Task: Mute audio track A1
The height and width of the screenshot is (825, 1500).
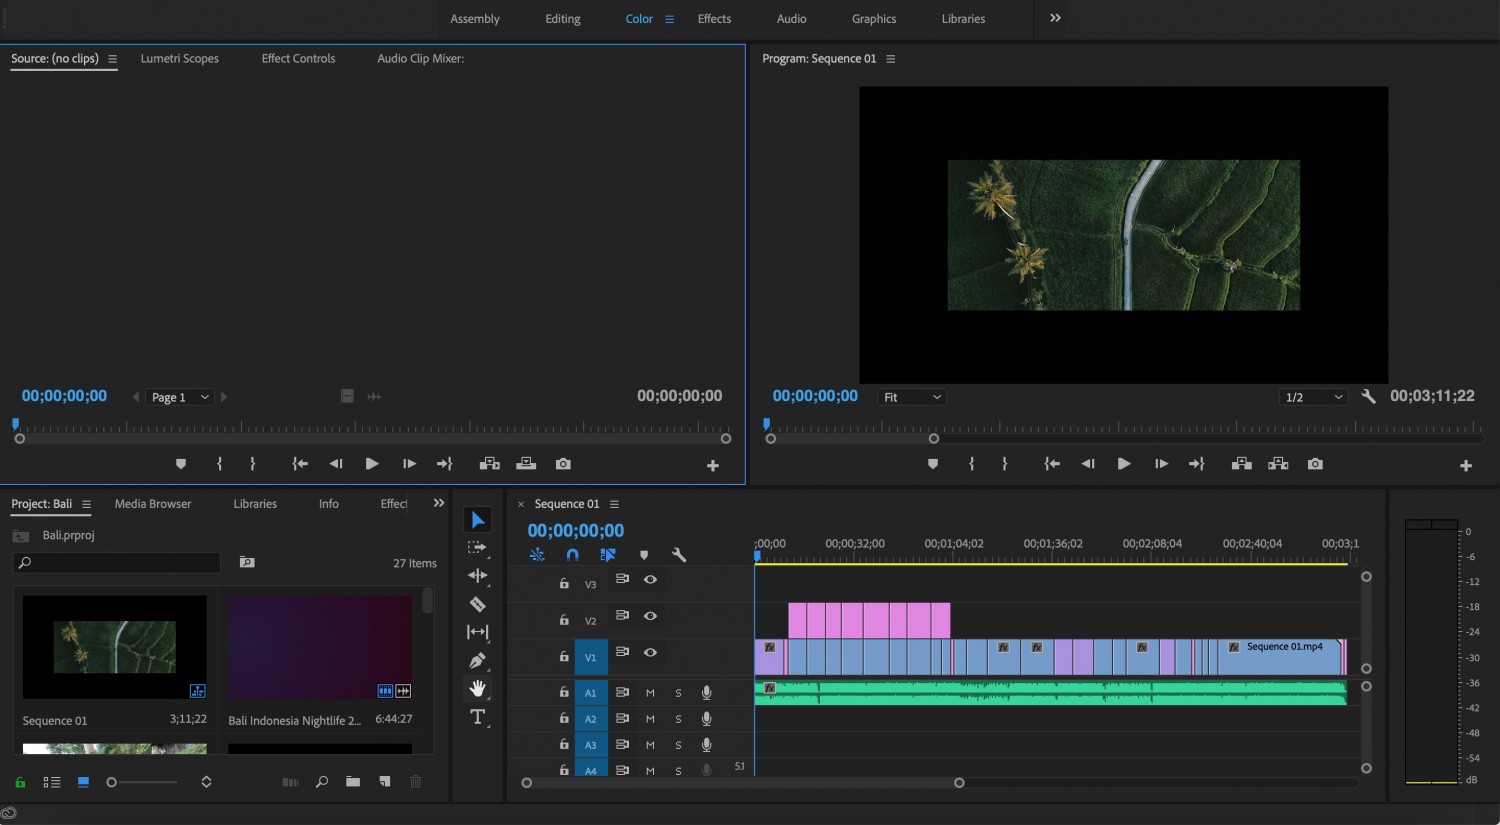Action: click(650, 693)
